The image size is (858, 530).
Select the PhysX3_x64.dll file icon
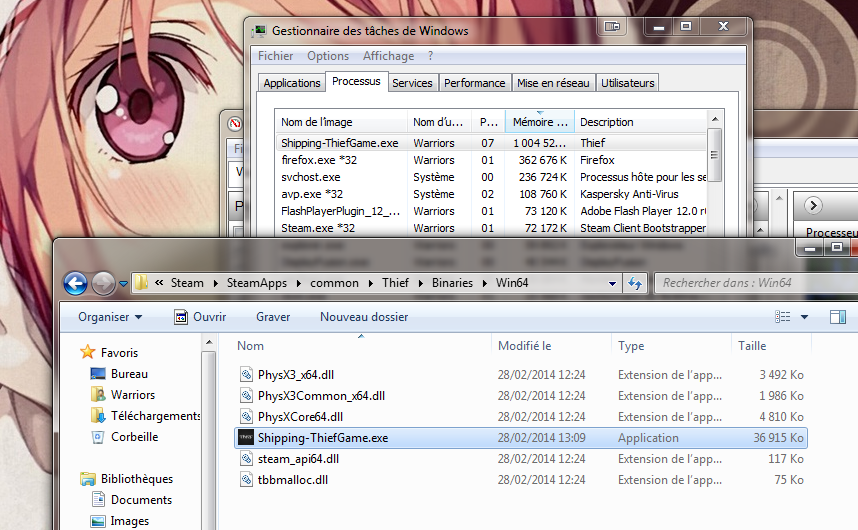pos(246,375)
